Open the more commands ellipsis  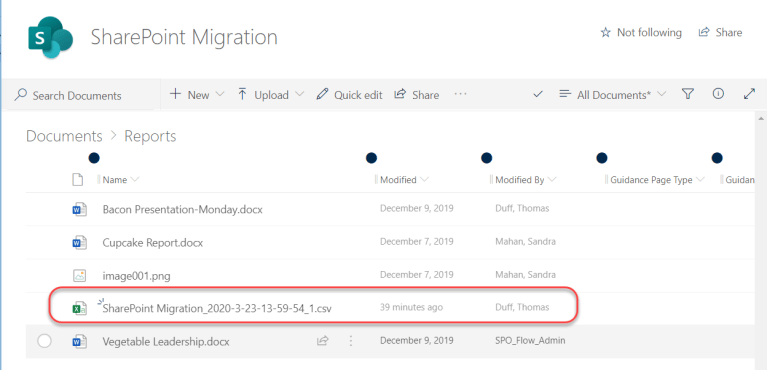pos(460,94)
